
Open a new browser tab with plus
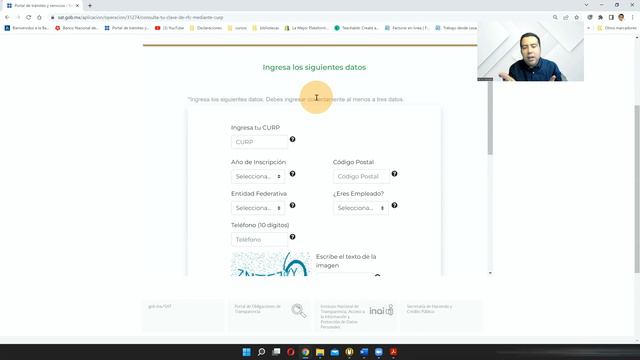pyautogui.click(x=90, y=6)
